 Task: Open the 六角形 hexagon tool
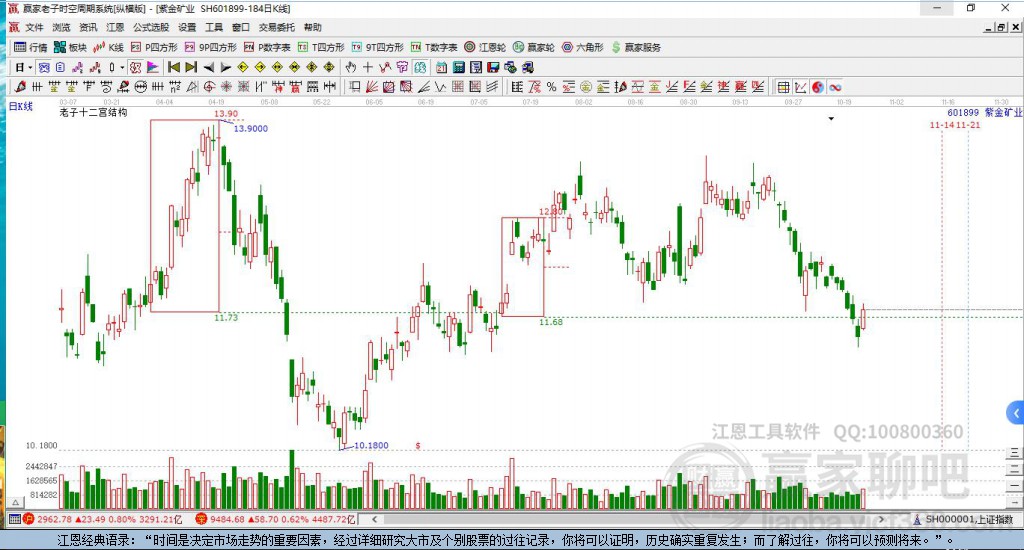pyautogui.click(x=583, y=47)
